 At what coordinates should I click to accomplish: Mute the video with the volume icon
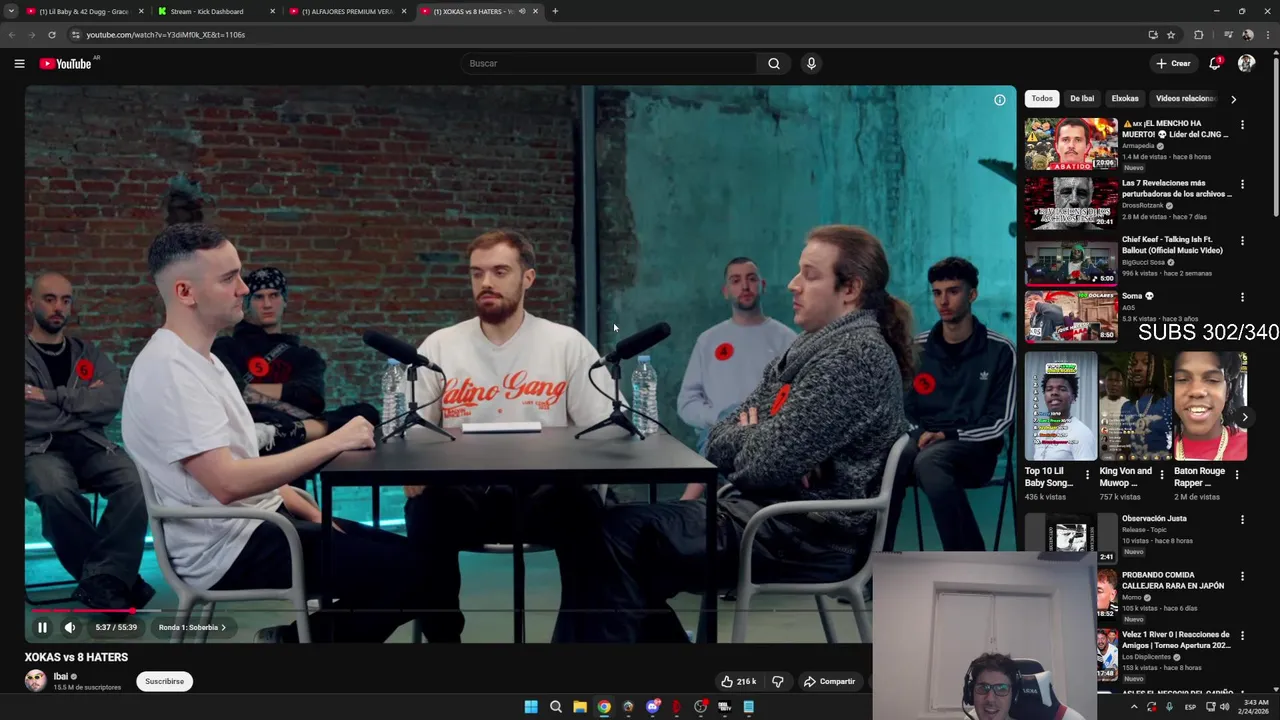coord(70,627)
